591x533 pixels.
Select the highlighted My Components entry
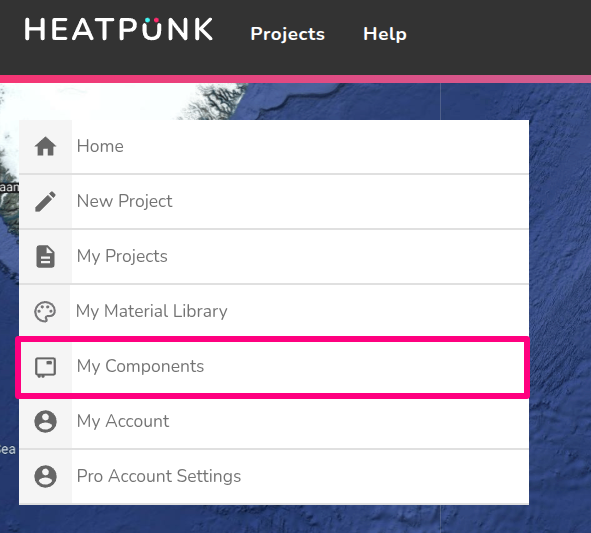[273, 368]
